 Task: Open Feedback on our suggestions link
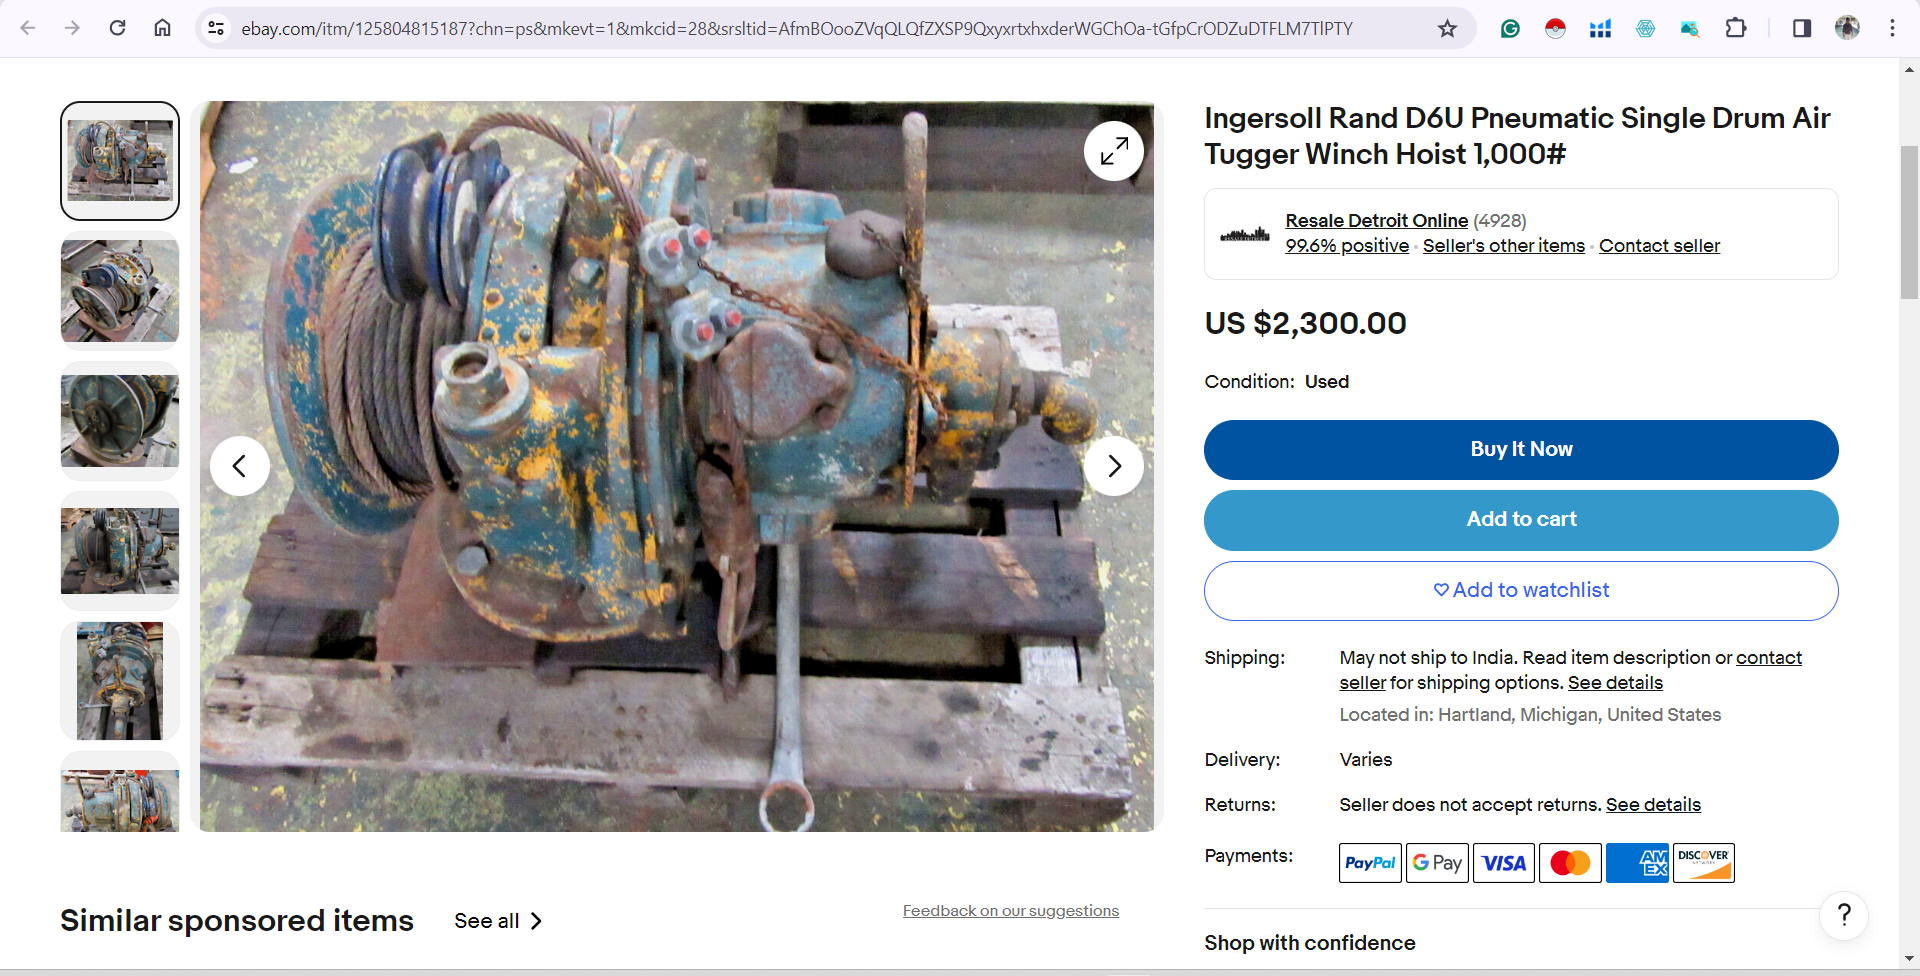(1010, 911)
